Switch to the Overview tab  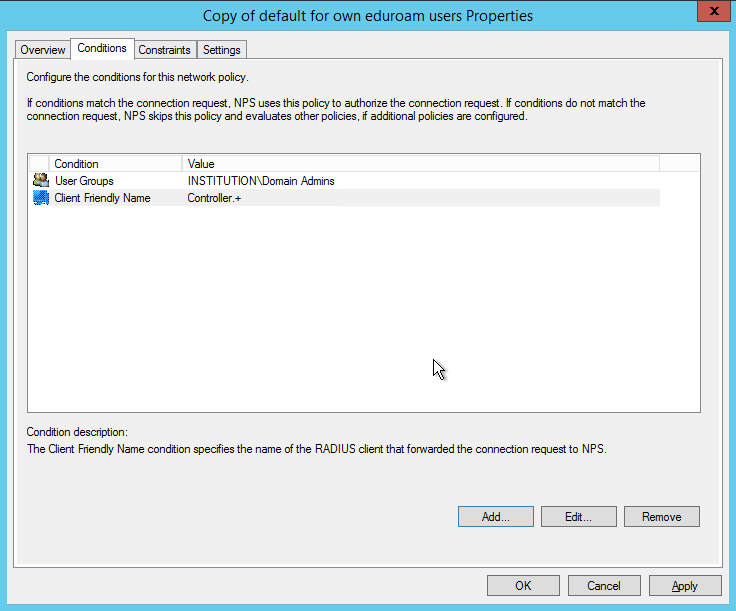(43, 50)
